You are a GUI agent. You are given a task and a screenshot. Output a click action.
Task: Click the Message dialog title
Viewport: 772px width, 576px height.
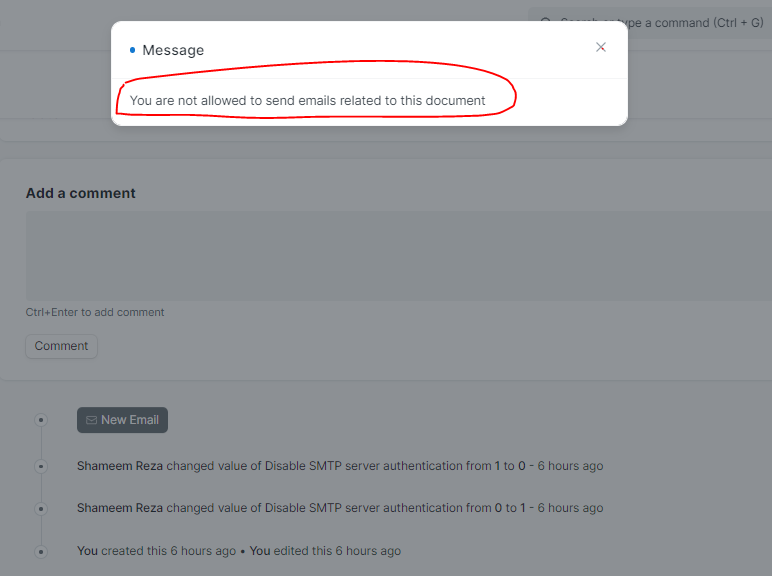coord(173,50)
